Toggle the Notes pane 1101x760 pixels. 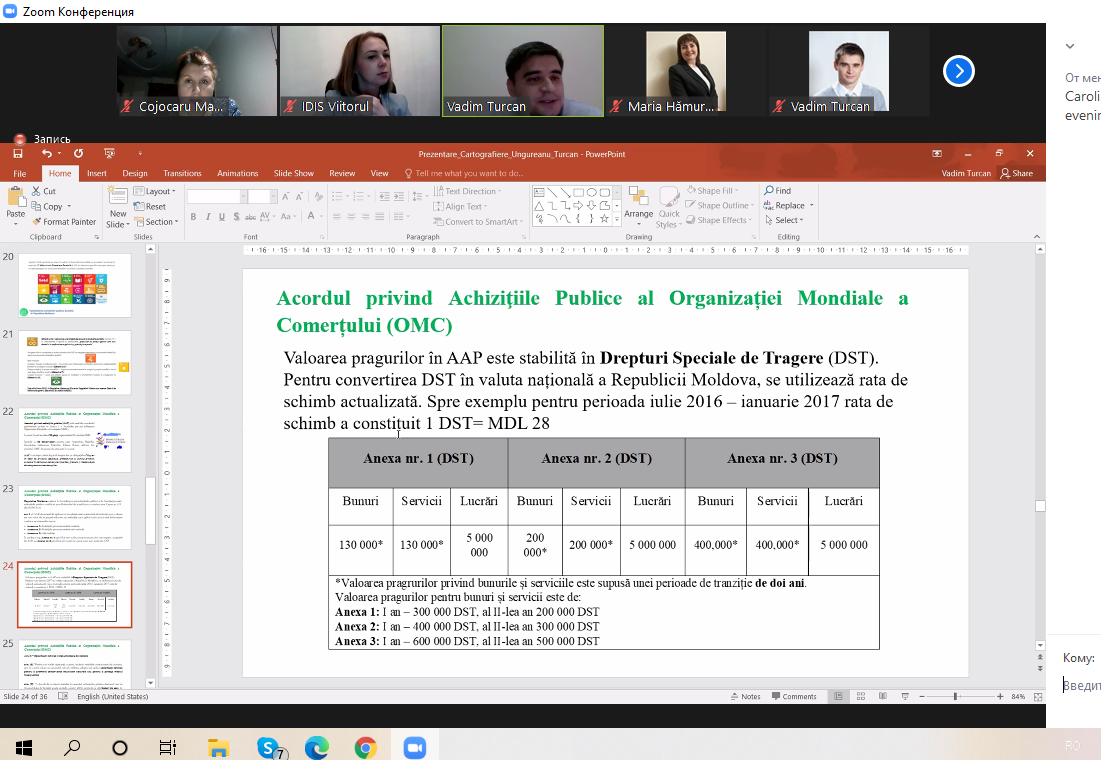(x=746, y=697)
